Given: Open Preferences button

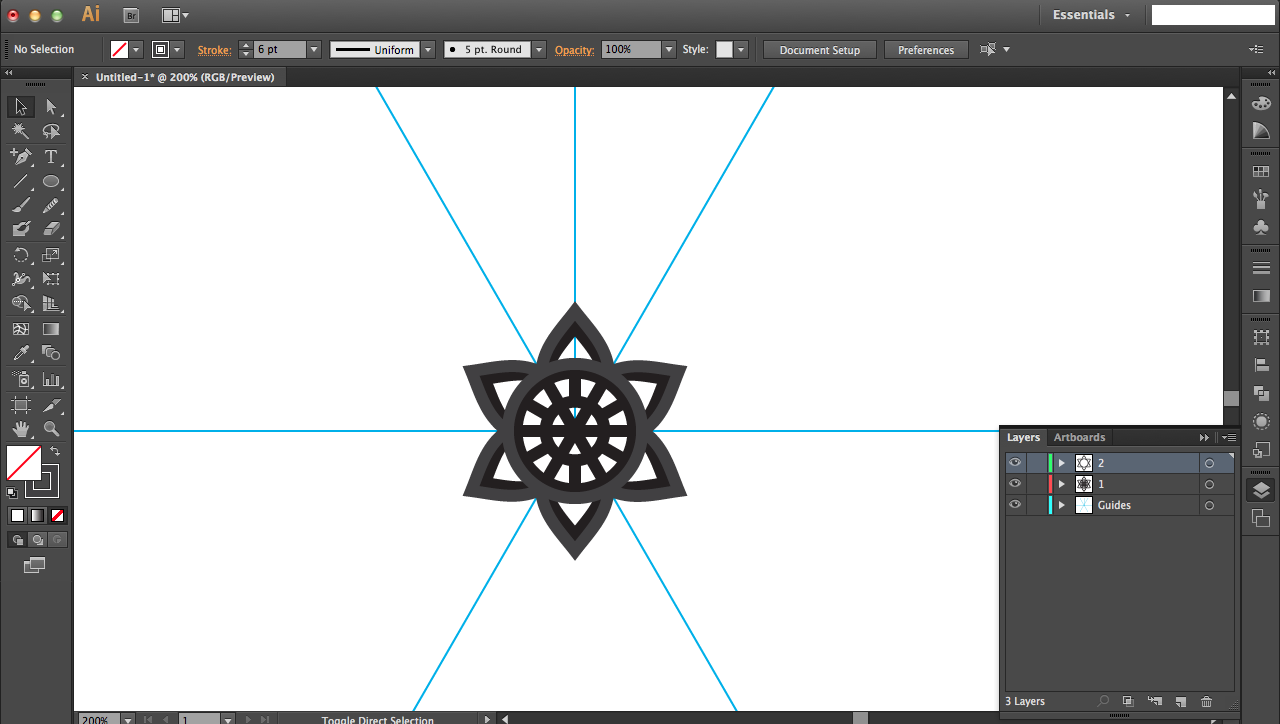Looking at the screenshot, I should pyautogui.click(x=926, y=50).
